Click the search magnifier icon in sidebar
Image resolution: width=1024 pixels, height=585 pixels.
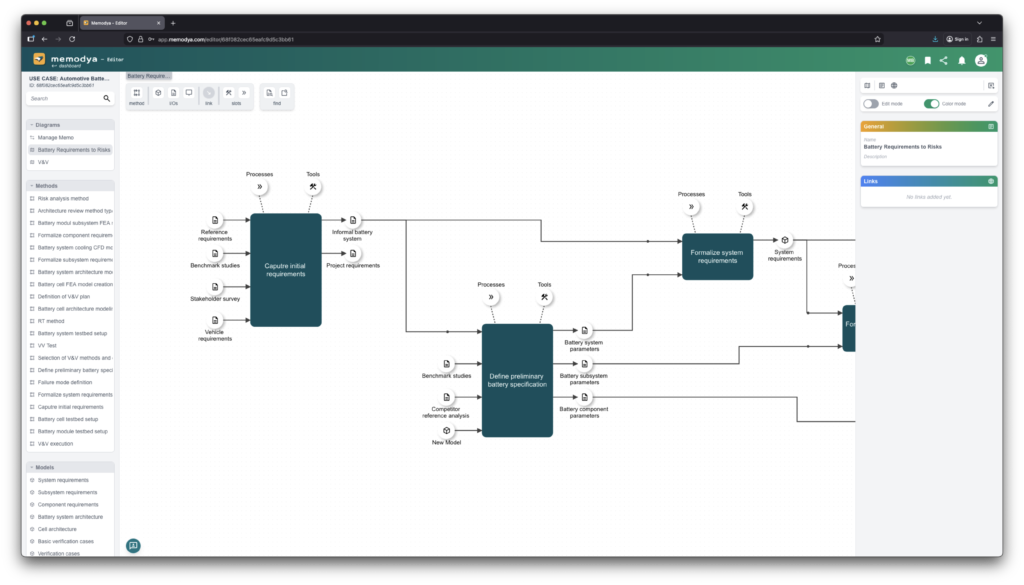107,99
